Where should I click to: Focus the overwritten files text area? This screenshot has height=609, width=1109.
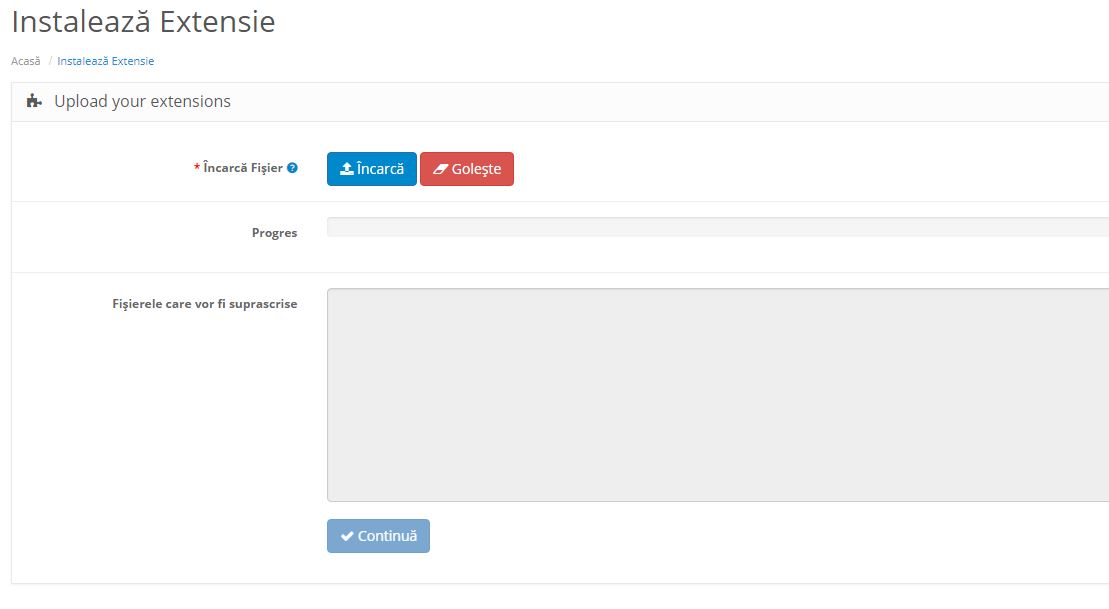coord(716,394)
